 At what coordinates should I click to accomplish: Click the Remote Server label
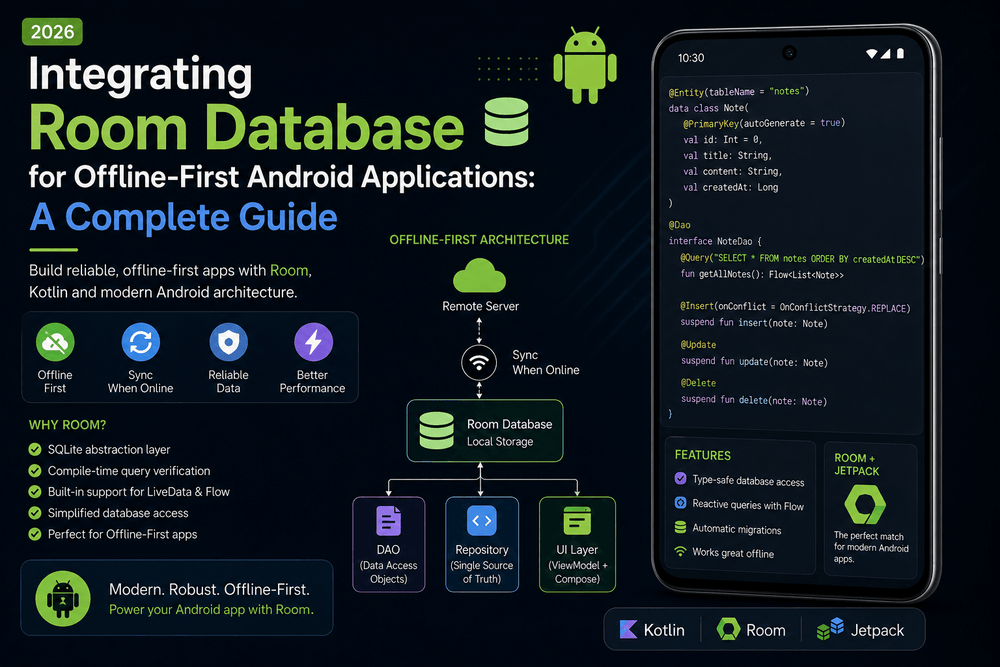pyautogui.click(x=480, y=306)
